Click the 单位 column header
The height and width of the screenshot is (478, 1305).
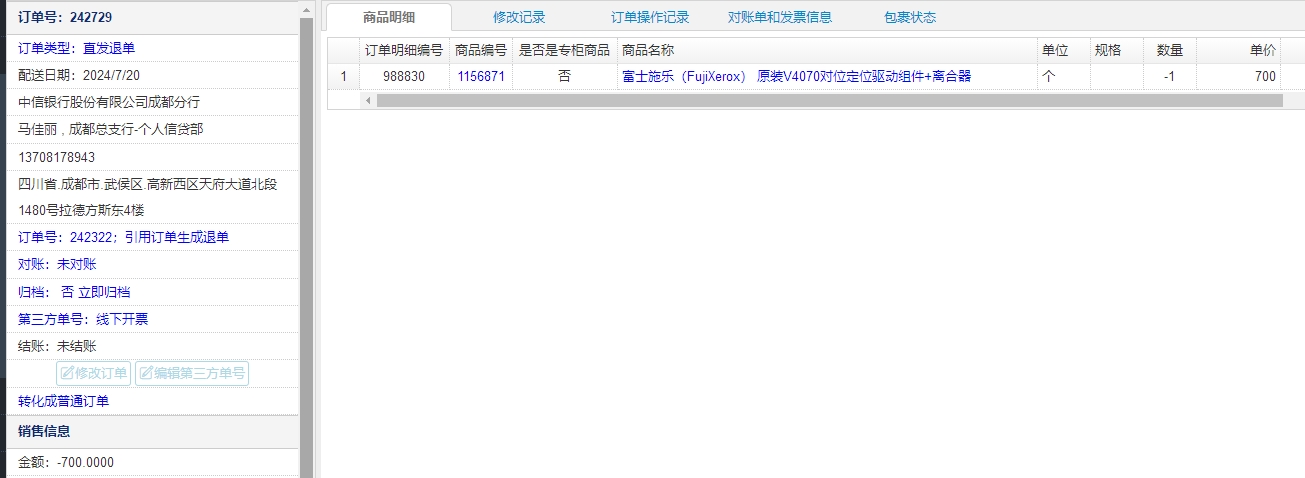1063,50
